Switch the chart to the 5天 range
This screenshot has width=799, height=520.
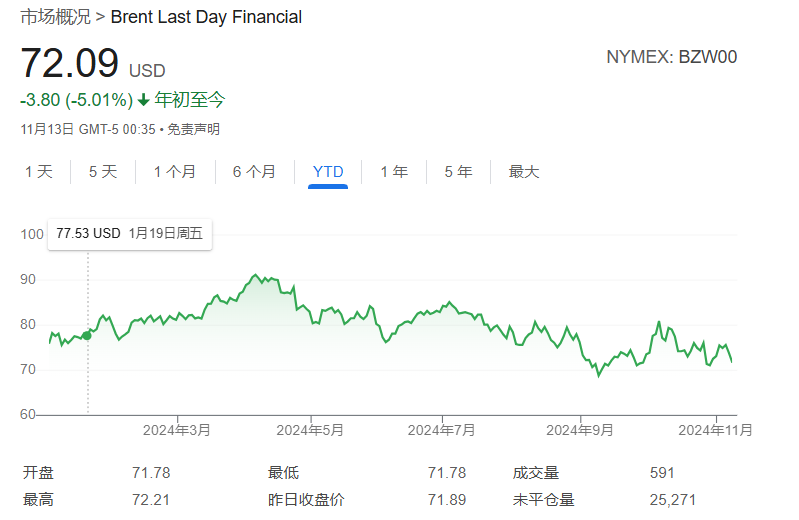click(x=103, y=172)
